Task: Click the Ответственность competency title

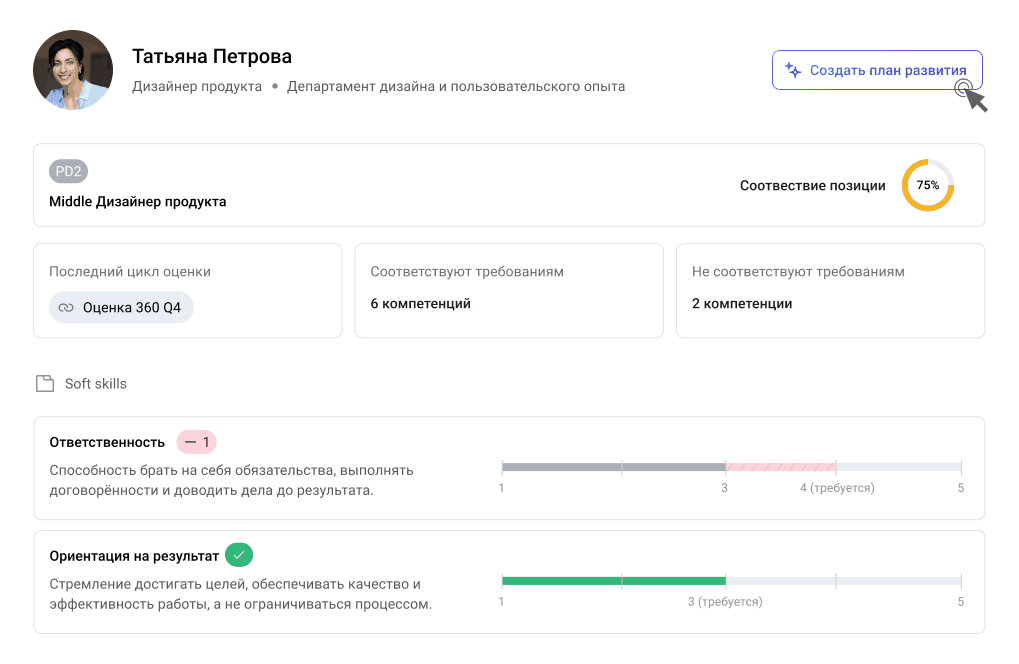Action: pos(107,442)
